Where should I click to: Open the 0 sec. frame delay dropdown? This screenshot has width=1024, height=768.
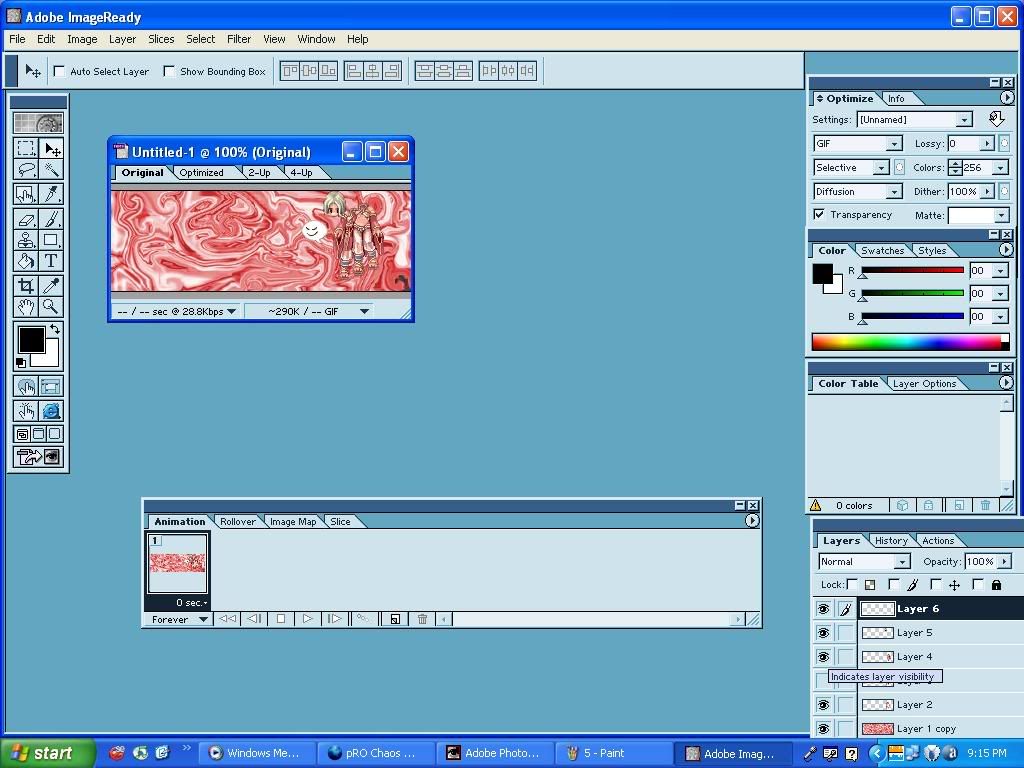tap(192, 602)
